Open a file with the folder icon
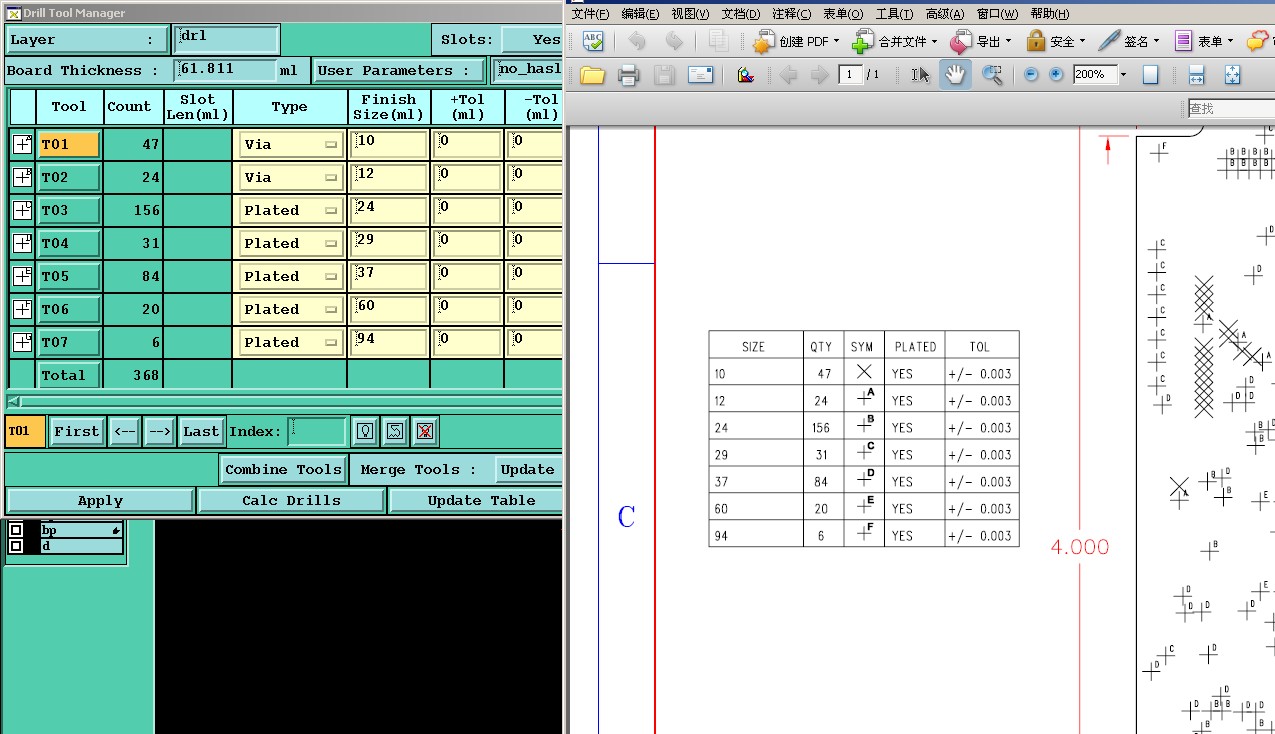The height and width of the screenshot is (734, 1275). click(x=592, y=75)
